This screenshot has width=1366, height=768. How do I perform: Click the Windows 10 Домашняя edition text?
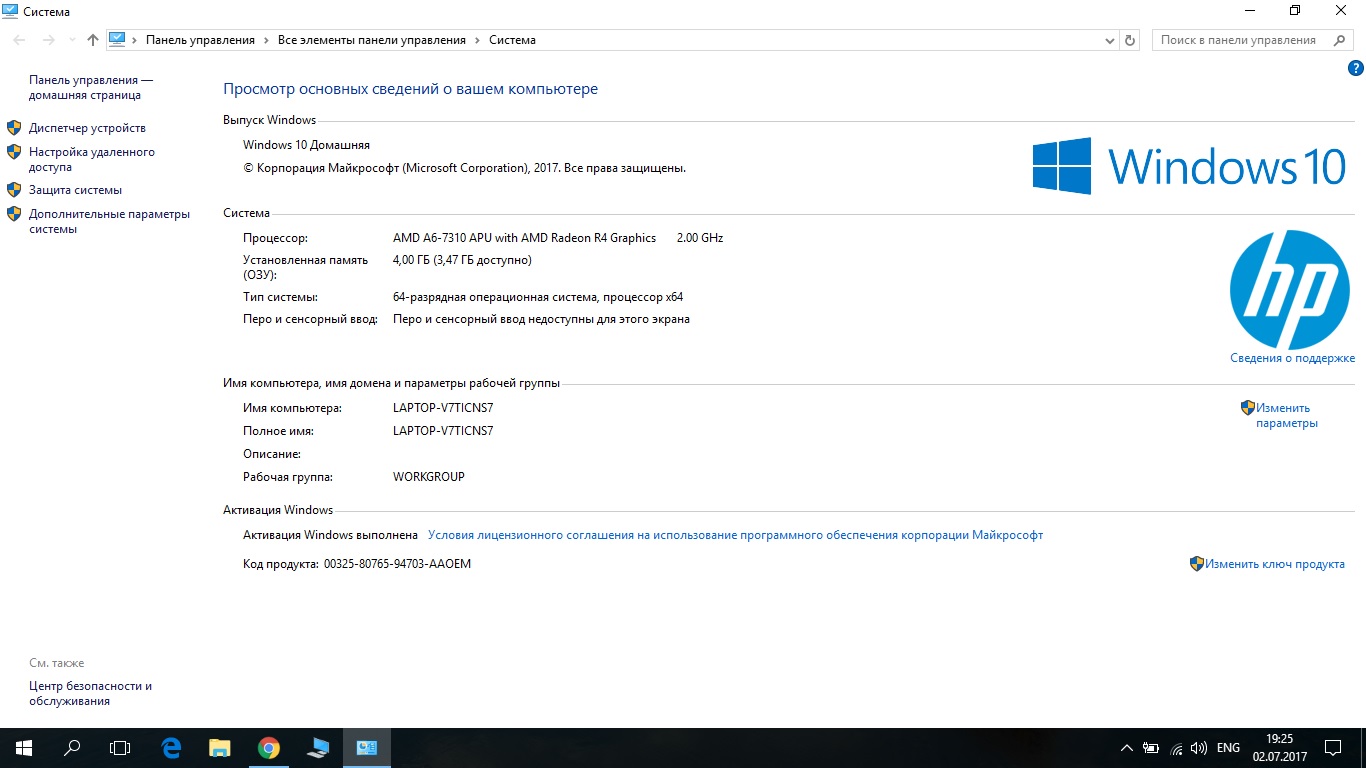(306, 145)
